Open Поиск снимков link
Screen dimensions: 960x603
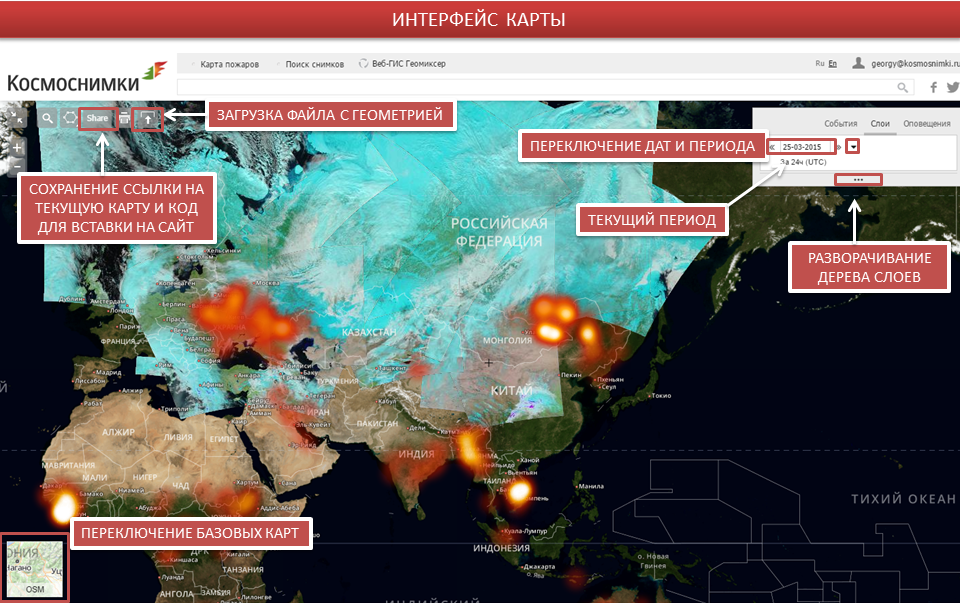click(x=315, y=64)
